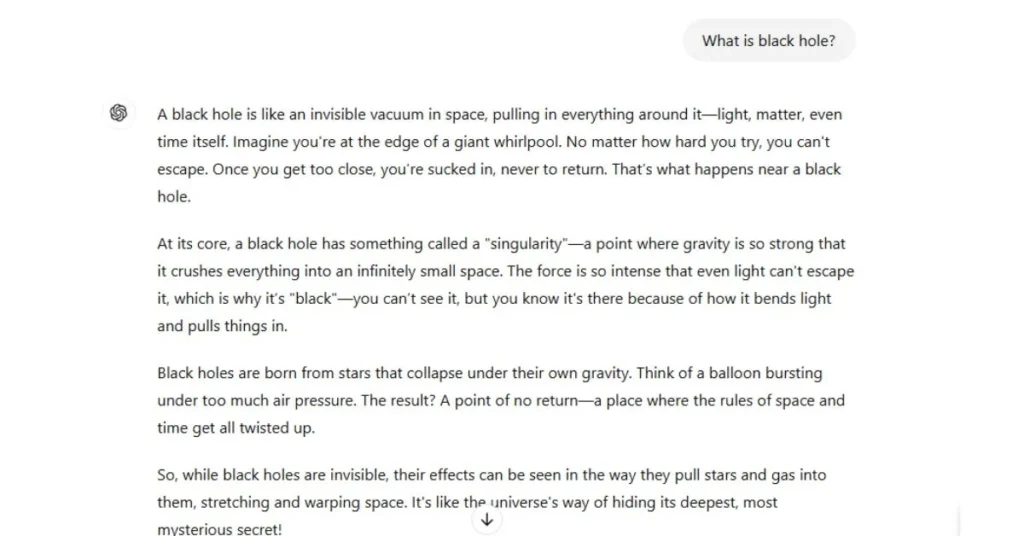1024x536 pixels.
Task: Click the words "and pulls things in."
Action: [222, 326]
